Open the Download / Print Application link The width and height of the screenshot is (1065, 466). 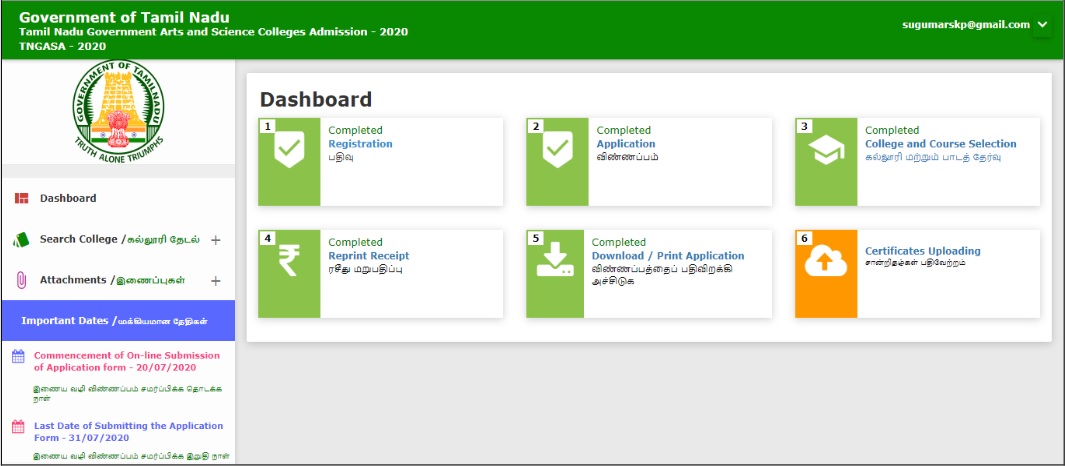click(x=668, y=256)
